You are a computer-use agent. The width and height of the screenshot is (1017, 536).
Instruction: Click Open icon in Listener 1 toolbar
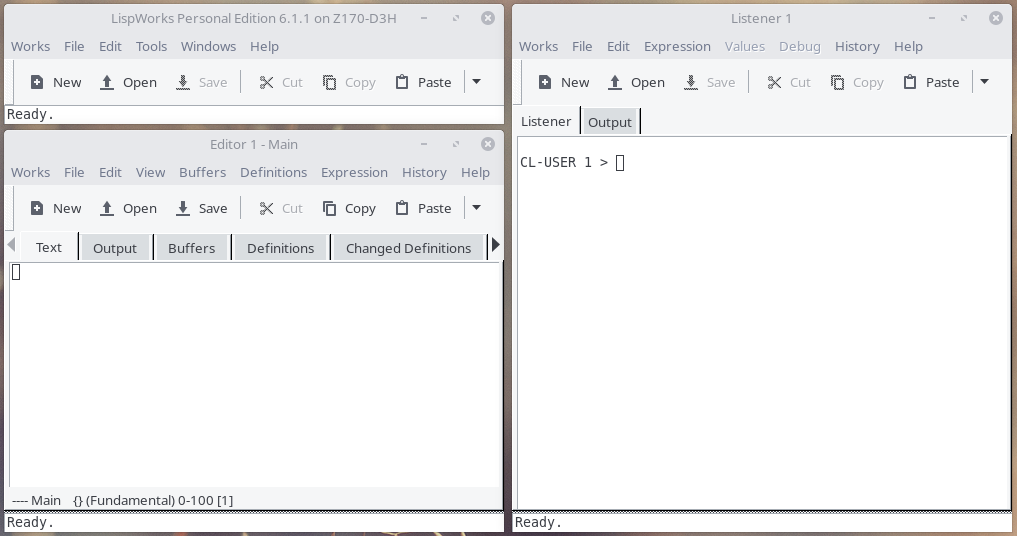[x=615, y=82]
